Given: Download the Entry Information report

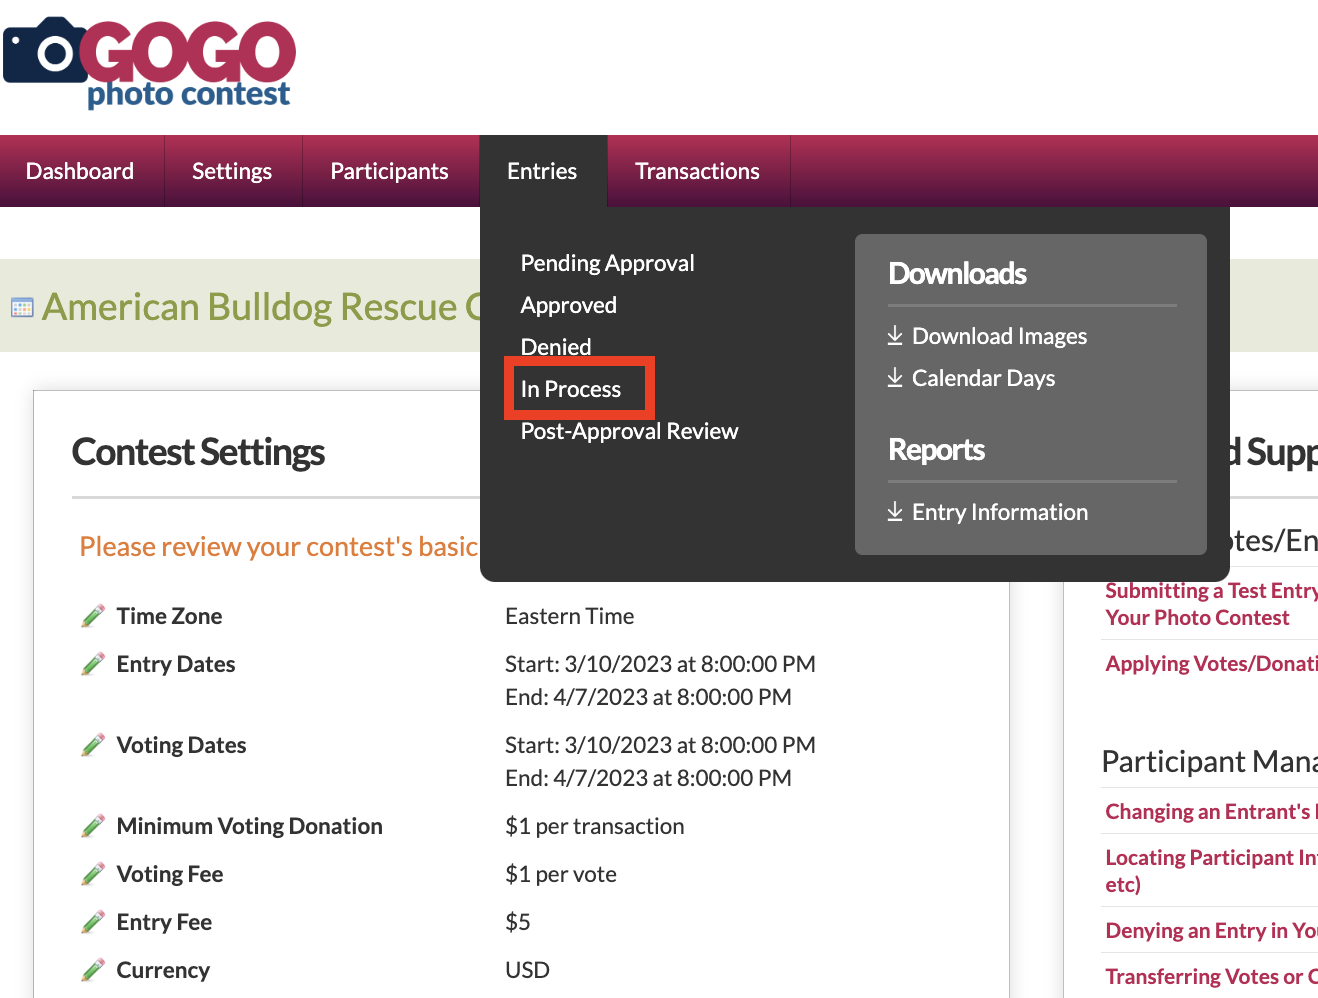Looking at the screenshot, I should point(999,512).
